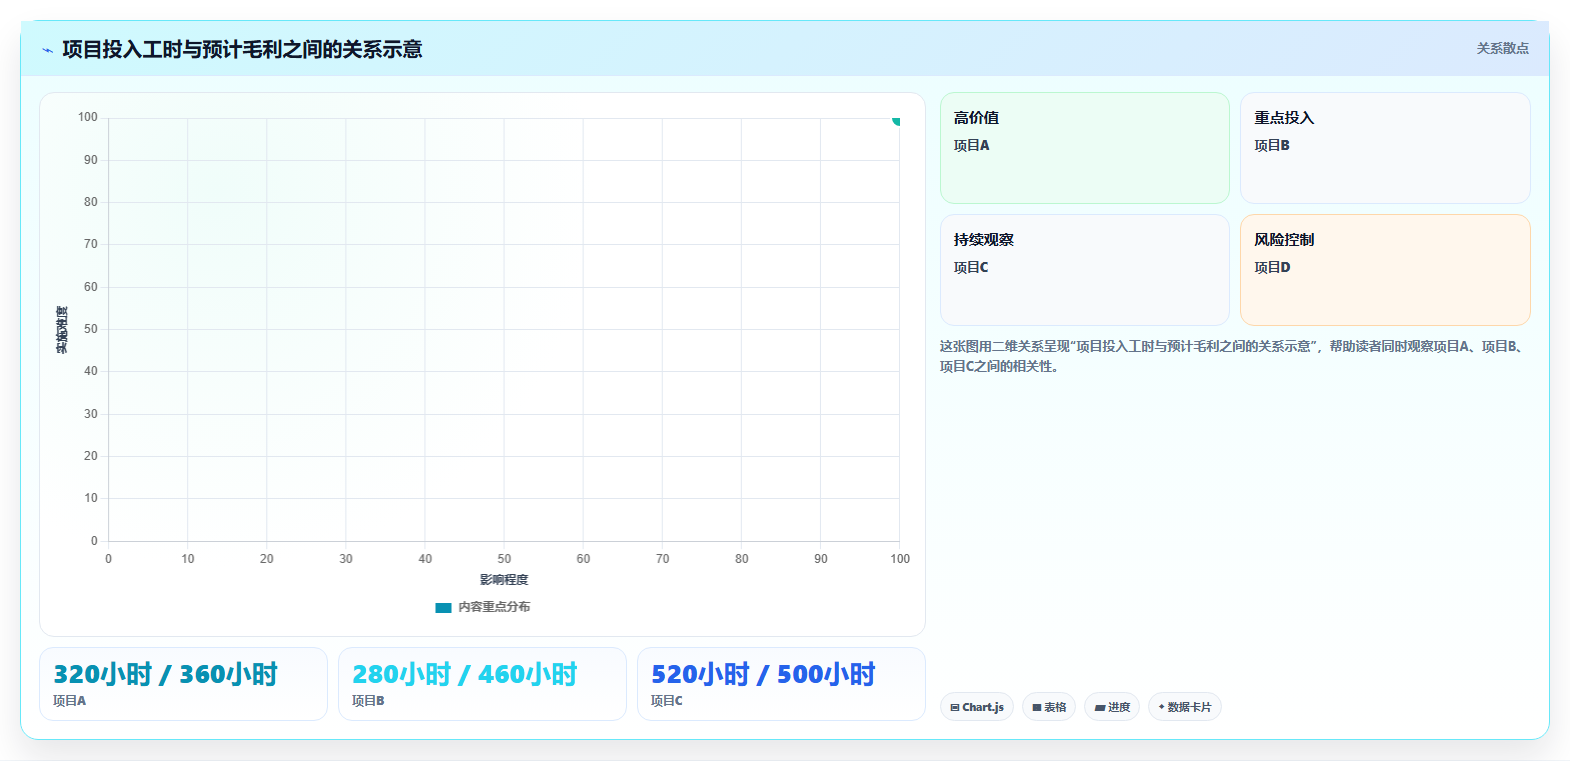Click x-axis tick value 50

[x=504, y=559]
